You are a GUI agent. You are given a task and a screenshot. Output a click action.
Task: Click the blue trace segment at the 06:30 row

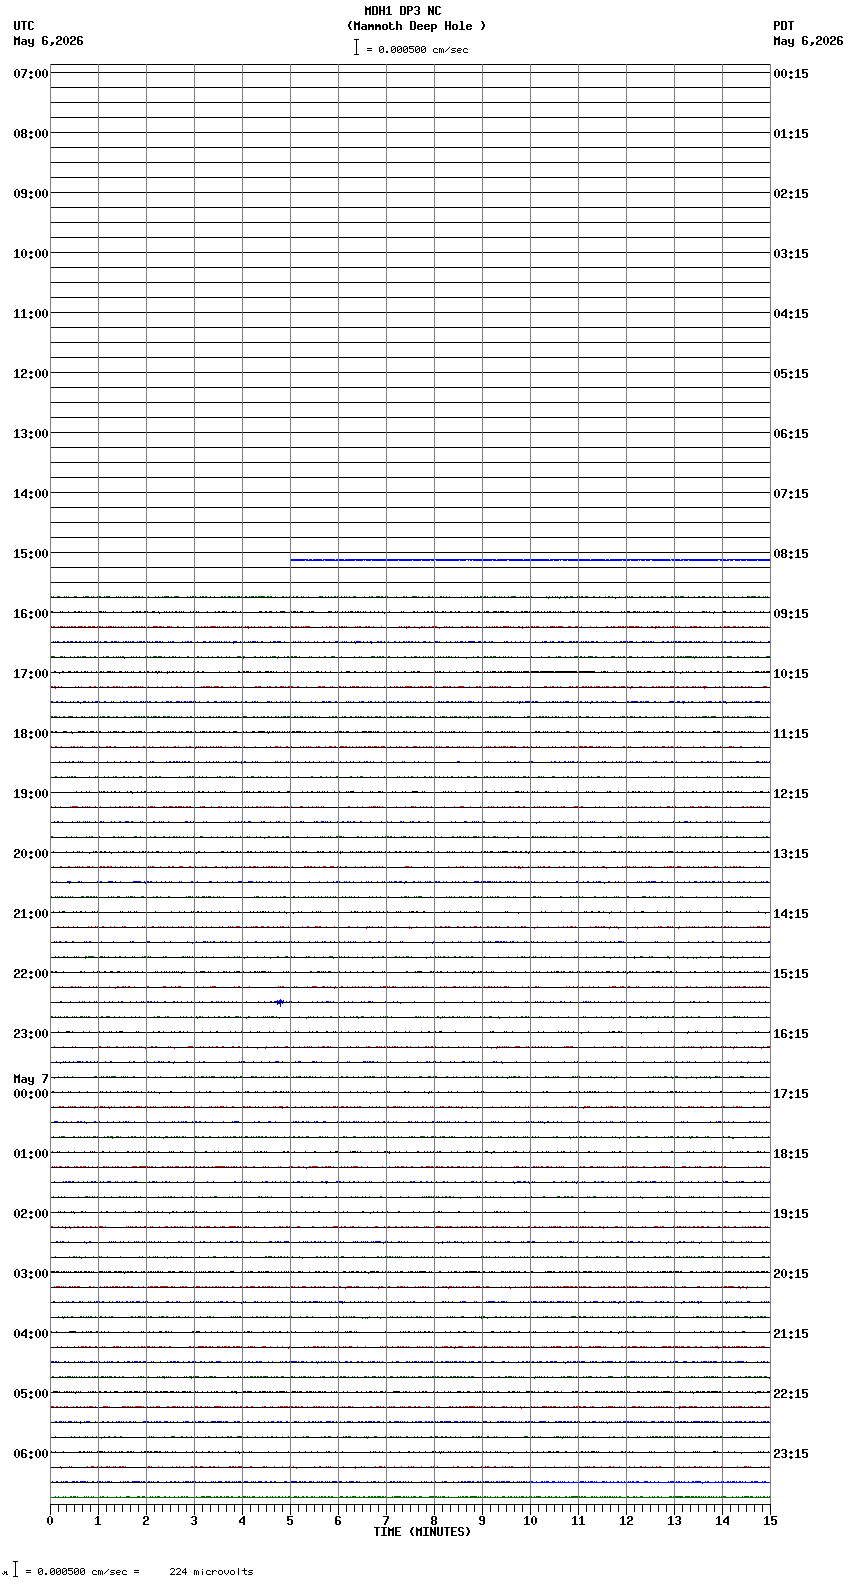(650, 1482)
